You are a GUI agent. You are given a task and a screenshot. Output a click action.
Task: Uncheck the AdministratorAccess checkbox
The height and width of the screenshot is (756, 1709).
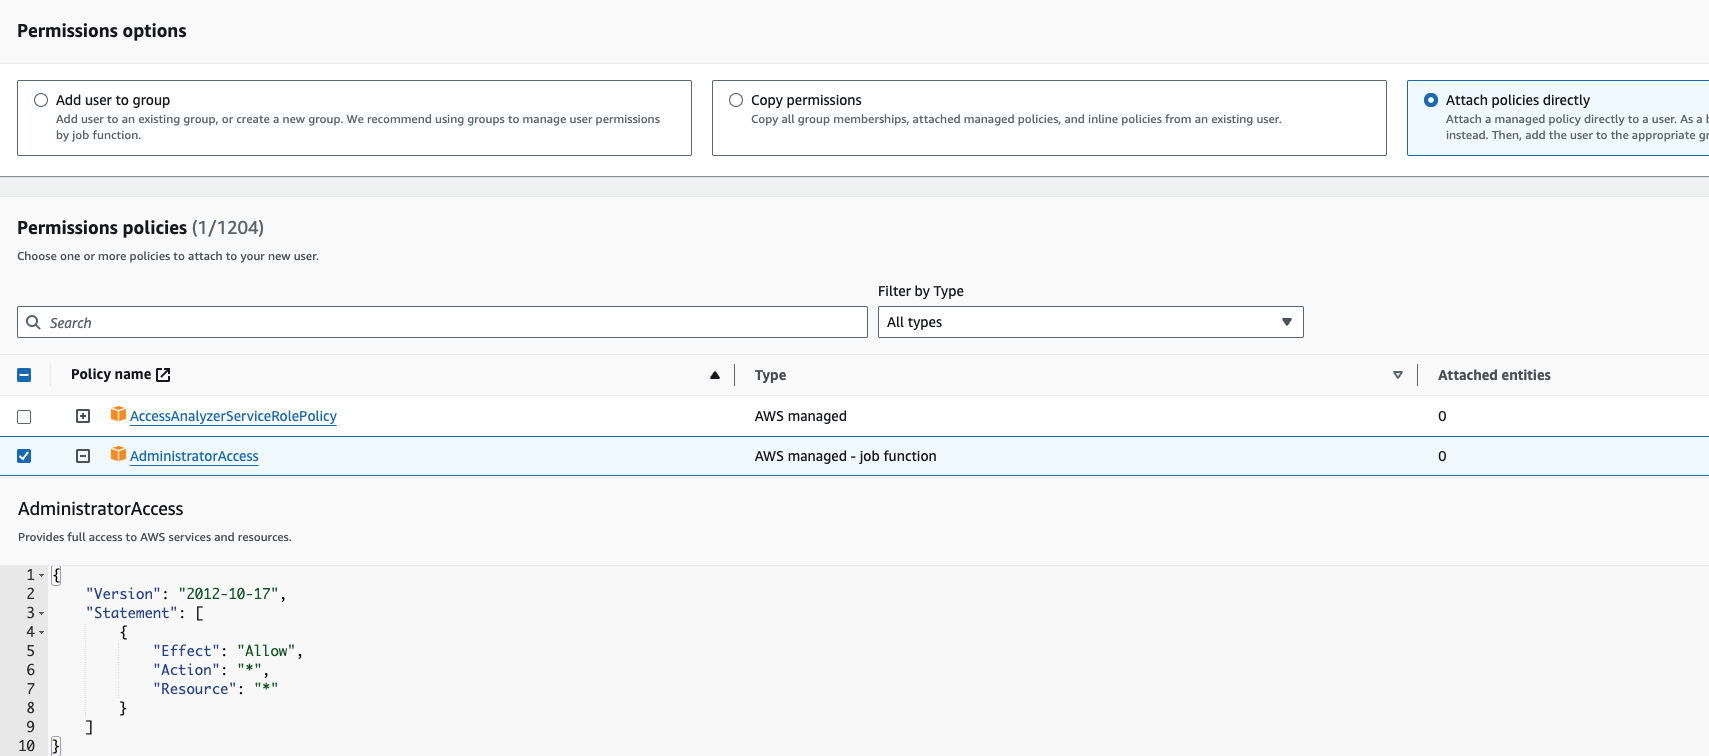(24, 456)
